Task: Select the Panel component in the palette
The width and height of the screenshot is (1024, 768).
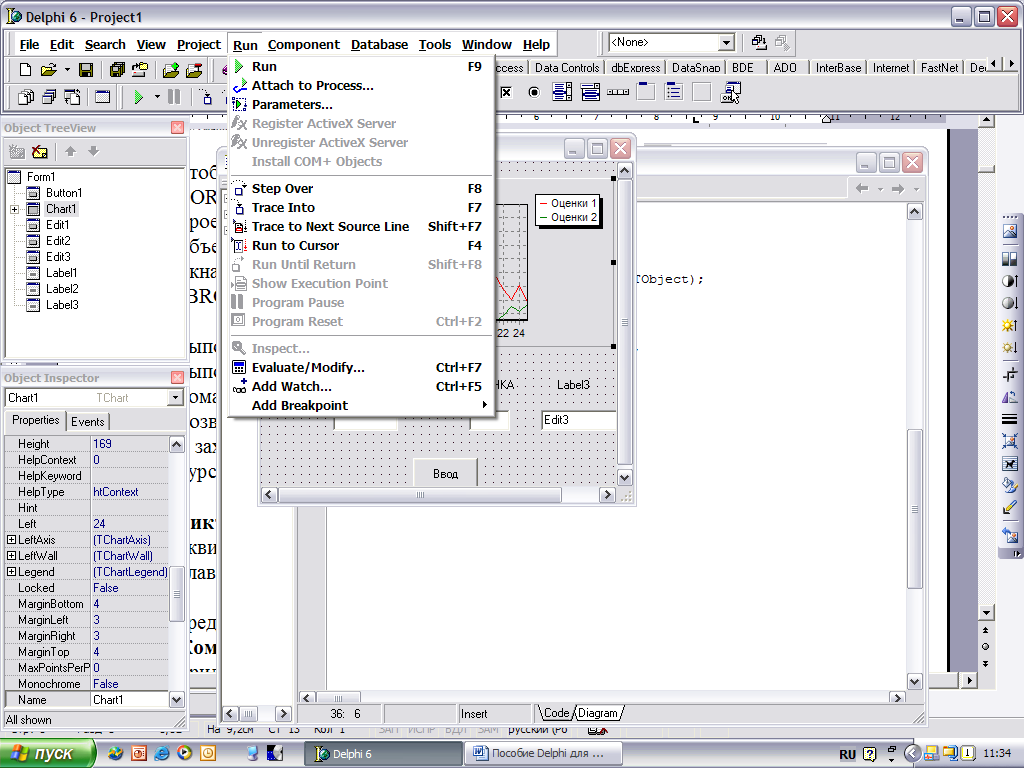Action: coord(701,92)
